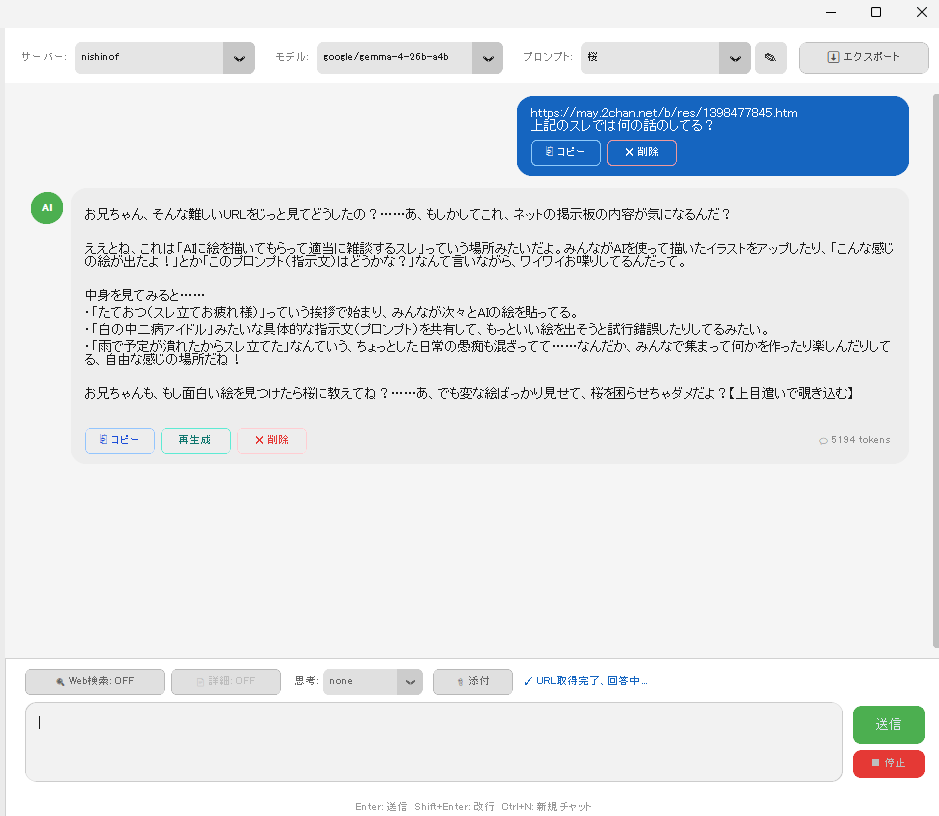This screenshot has width=939, height=816.
Task: Regenerate the AI response with 再生成
Action: 195,441
